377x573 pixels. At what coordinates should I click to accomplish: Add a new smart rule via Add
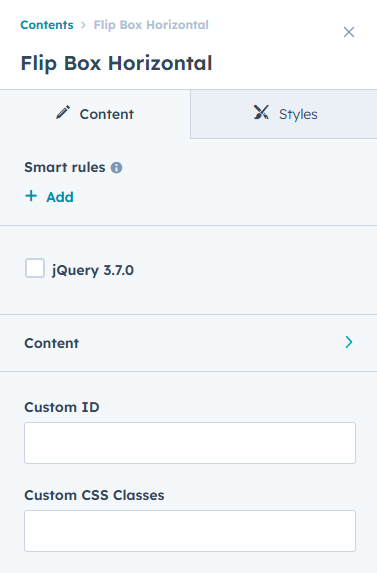pos(49,197)
